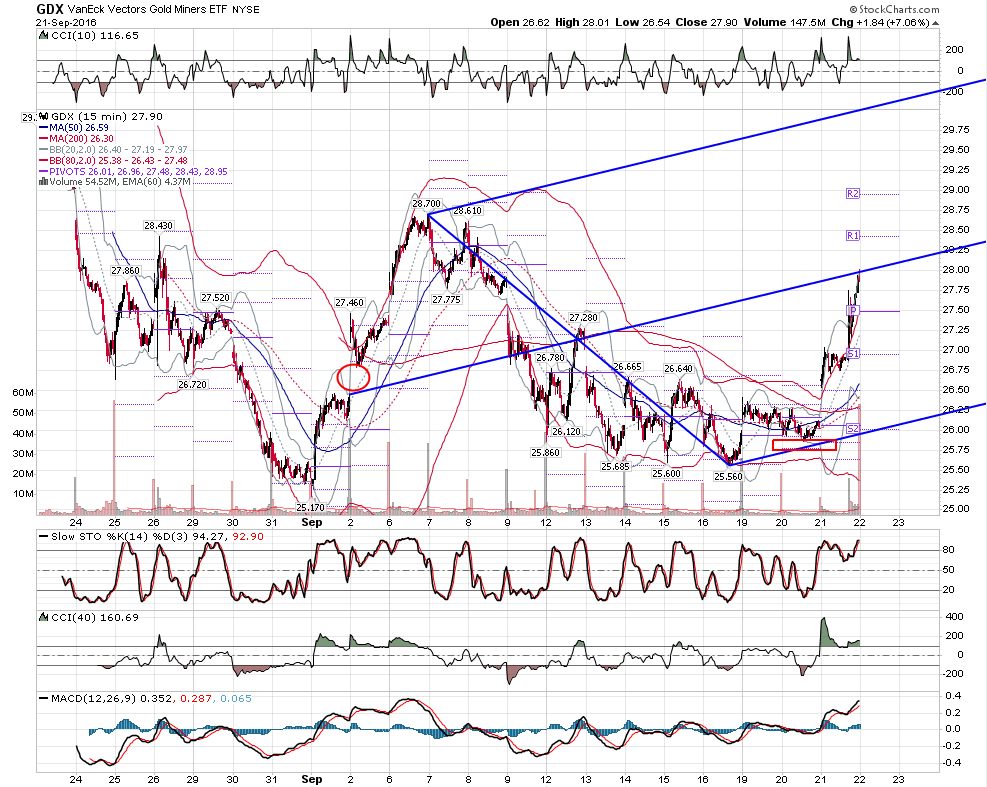Viewport: 987px width, 787px height.
Task: Click the CCI(40) area-chart legend icon
Action: point(43,617)
